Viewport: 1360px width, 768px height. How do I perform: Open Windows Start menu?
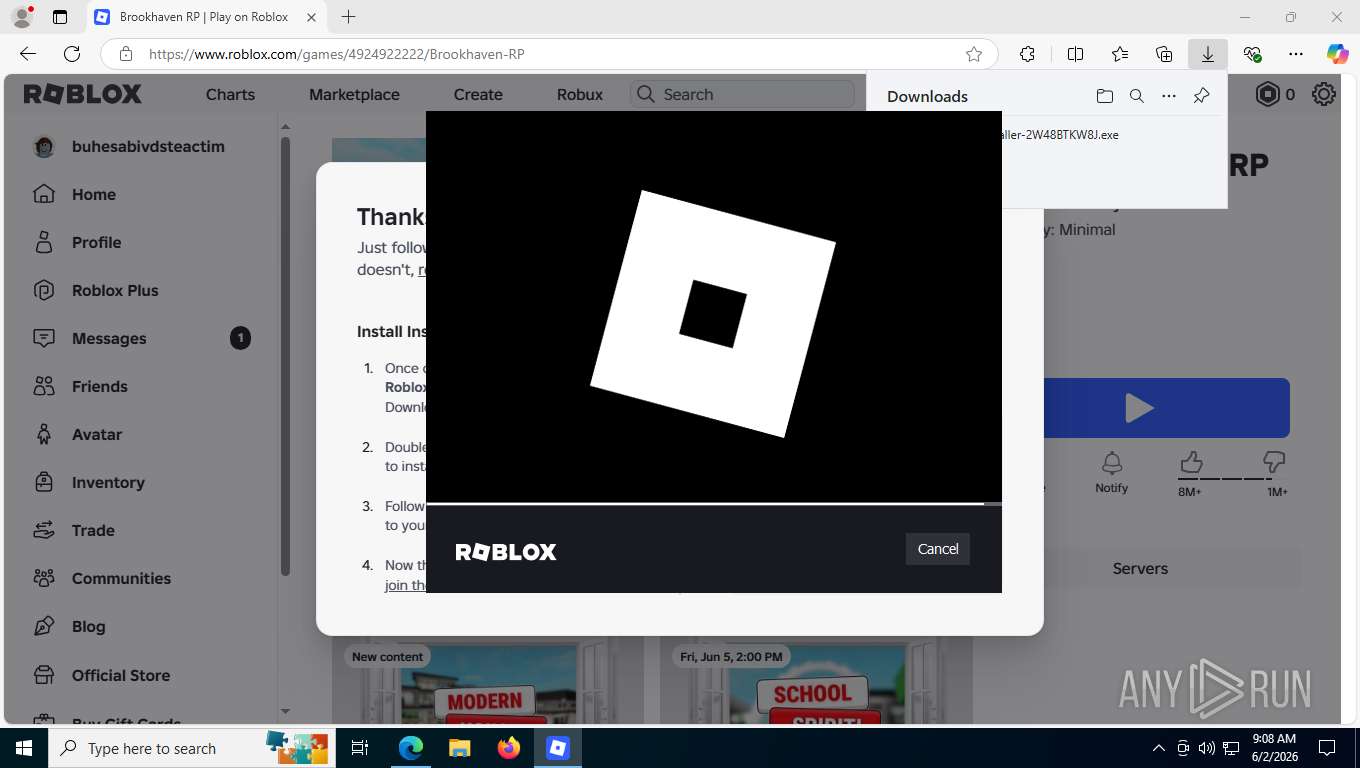click(x=24, y=748)
